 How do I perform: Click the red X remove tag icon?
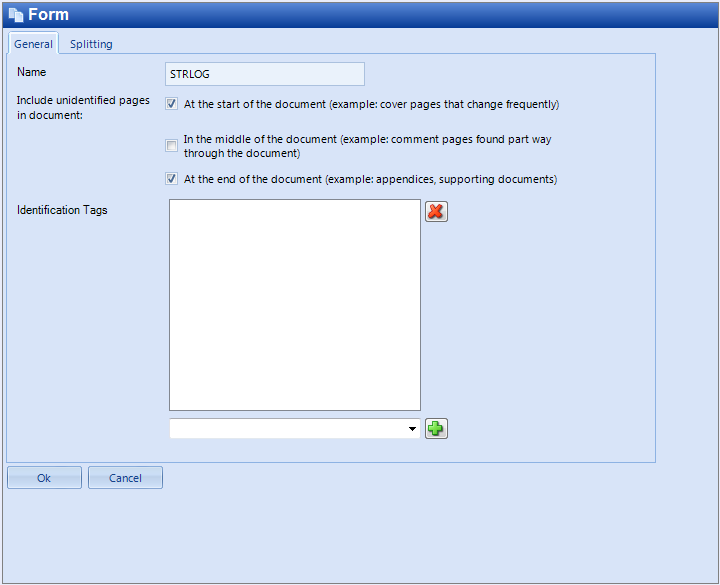coord(436,212)
